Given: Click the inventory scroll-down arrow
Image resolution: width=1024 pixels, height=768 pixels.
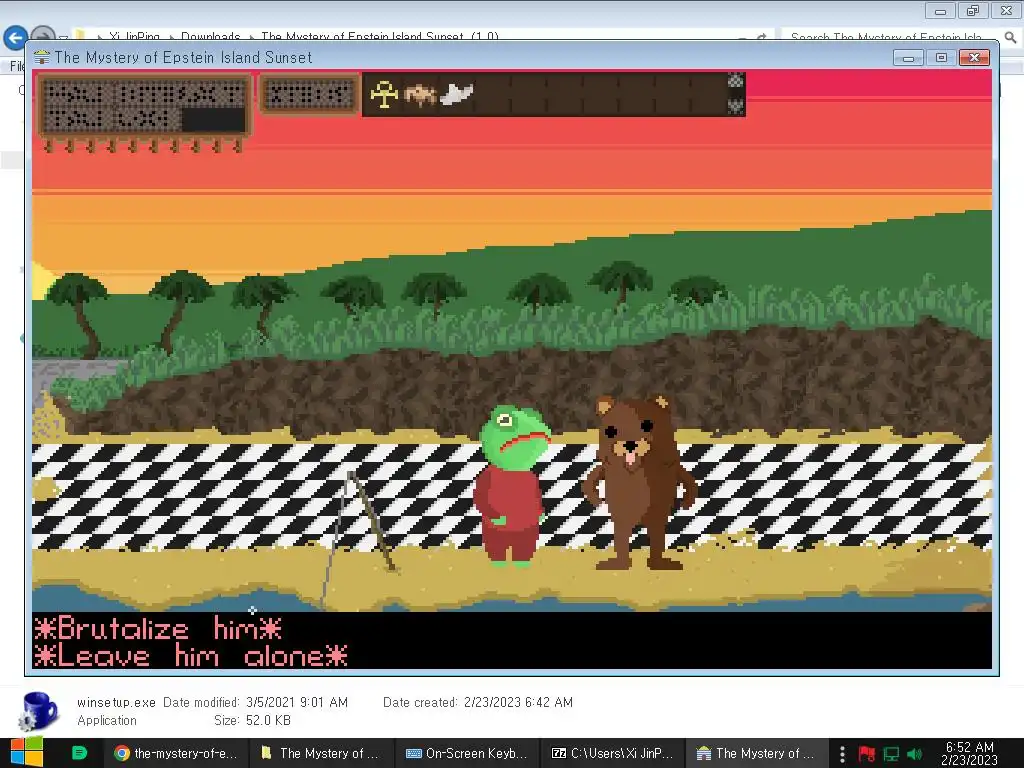Looking at the screenshot, I should [736, 106].
